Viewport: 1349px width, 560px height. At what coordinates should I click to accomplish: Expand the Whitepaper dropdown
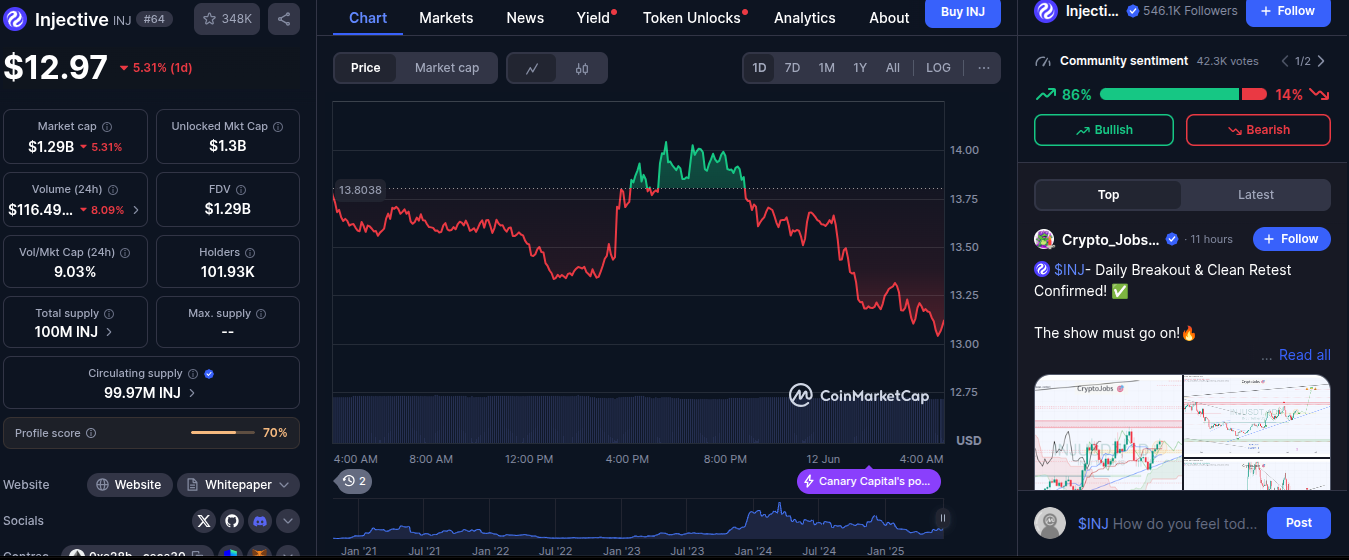point(238,485)
